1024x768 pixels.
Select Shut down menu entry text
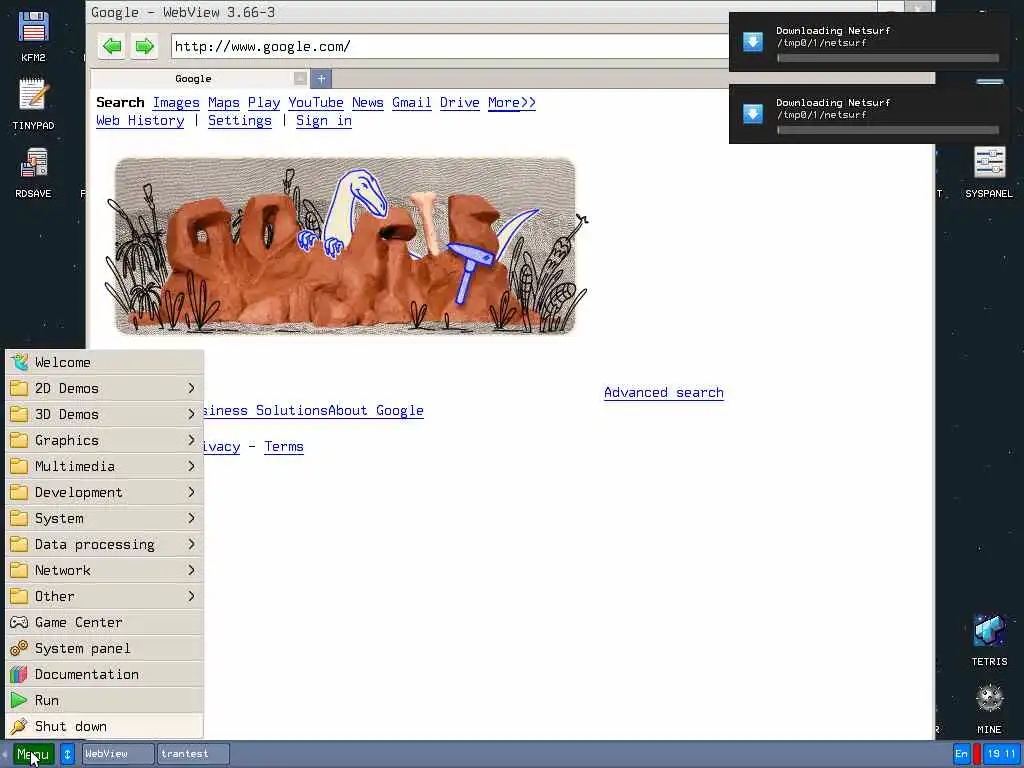pyautogui.click(x=71, y=727)
